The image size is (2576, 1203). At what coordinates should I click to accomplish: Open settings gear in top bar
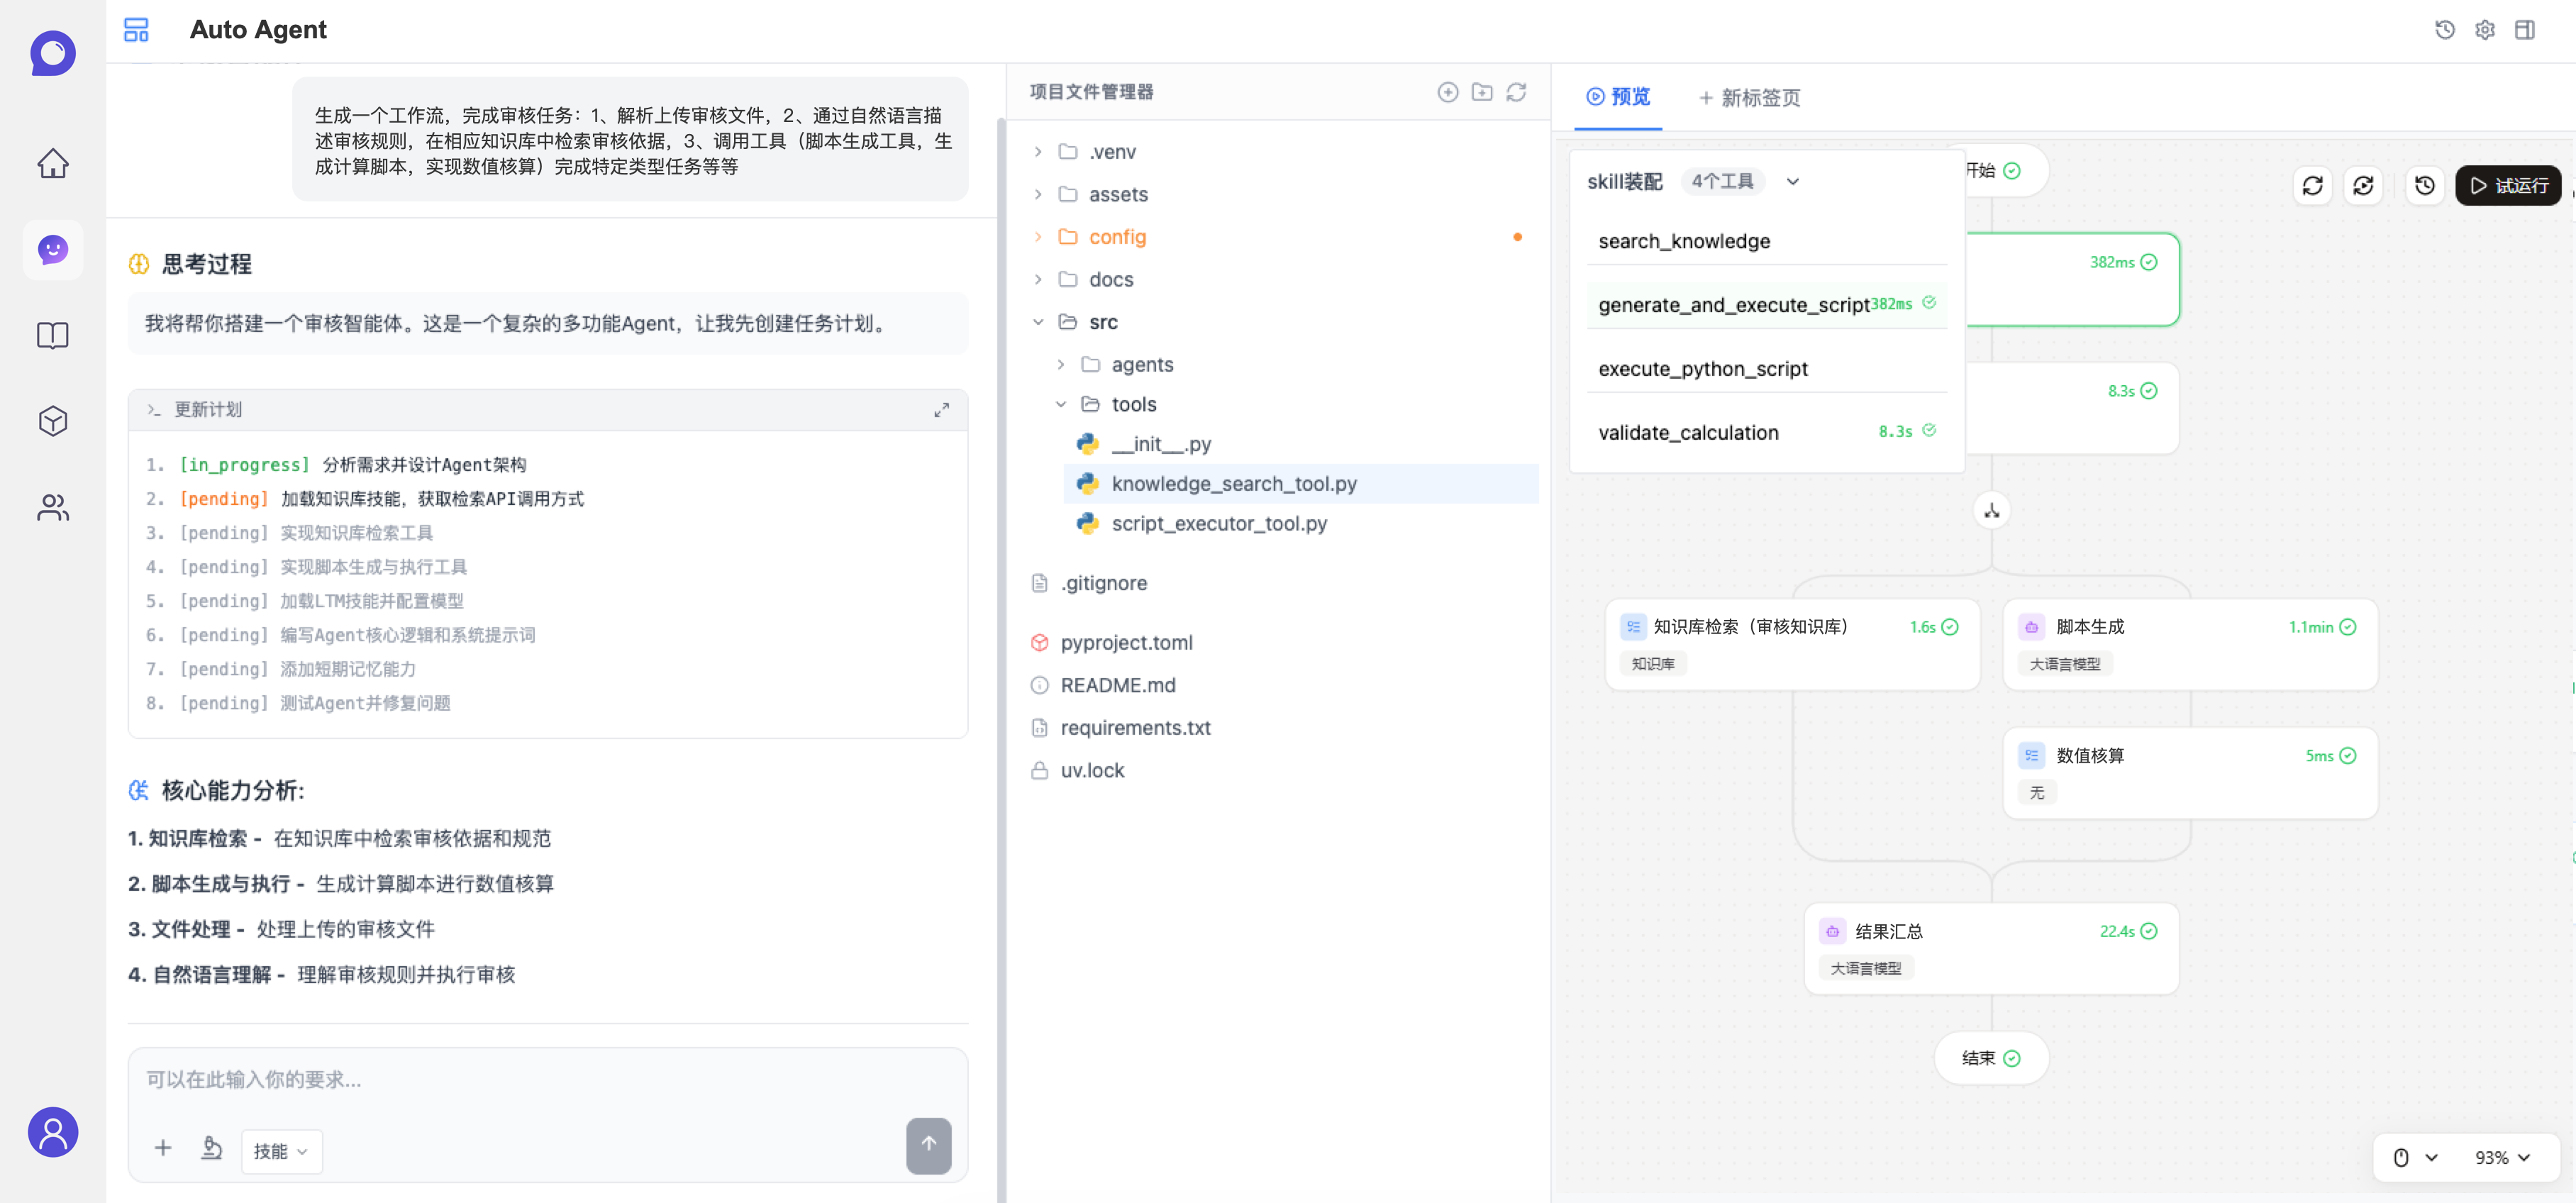pos(2484,30)
